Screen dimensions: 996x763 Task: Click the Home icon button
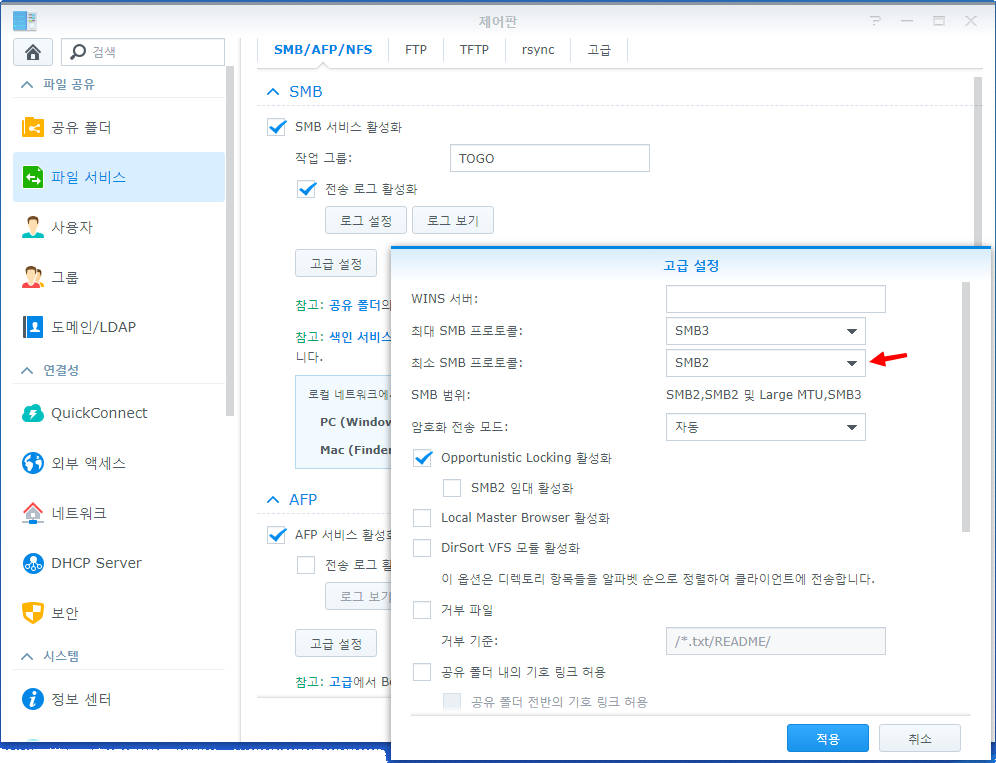pos(33,52)
